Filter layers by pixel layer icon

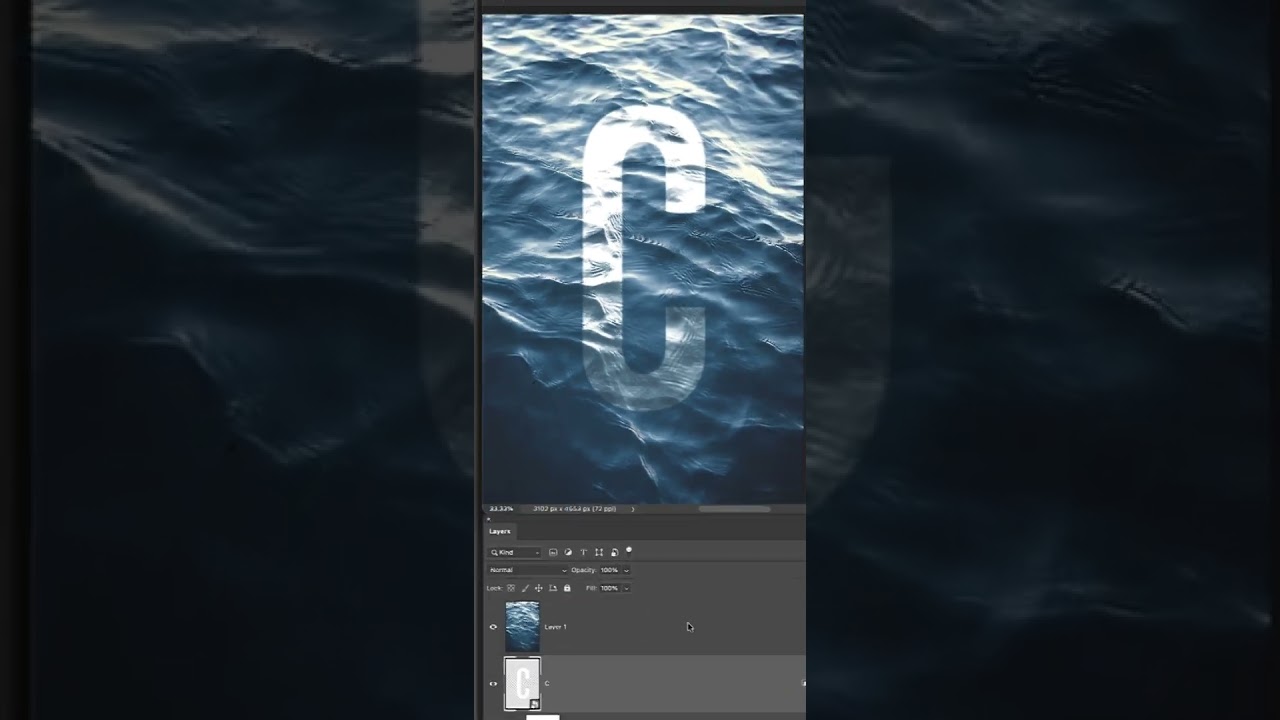pos(553,552)
